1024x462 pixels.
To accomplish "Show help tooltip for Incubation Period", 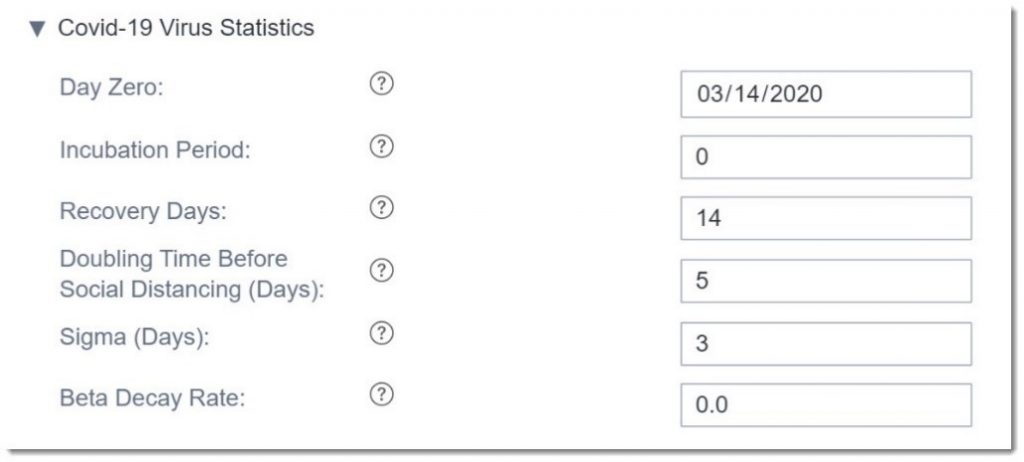I will coord(381,147).
